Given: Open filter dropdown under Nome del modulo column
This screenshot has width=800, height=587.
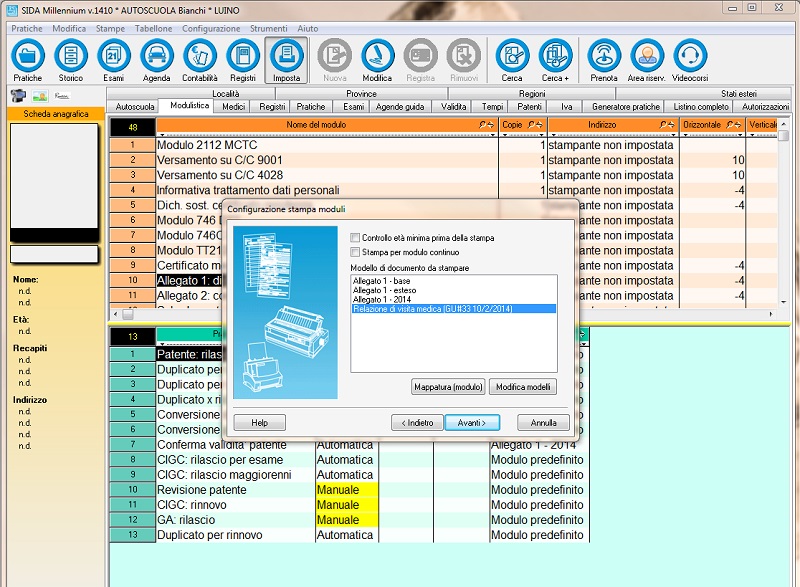Looking at the screenshot, I should click(327, 135).
